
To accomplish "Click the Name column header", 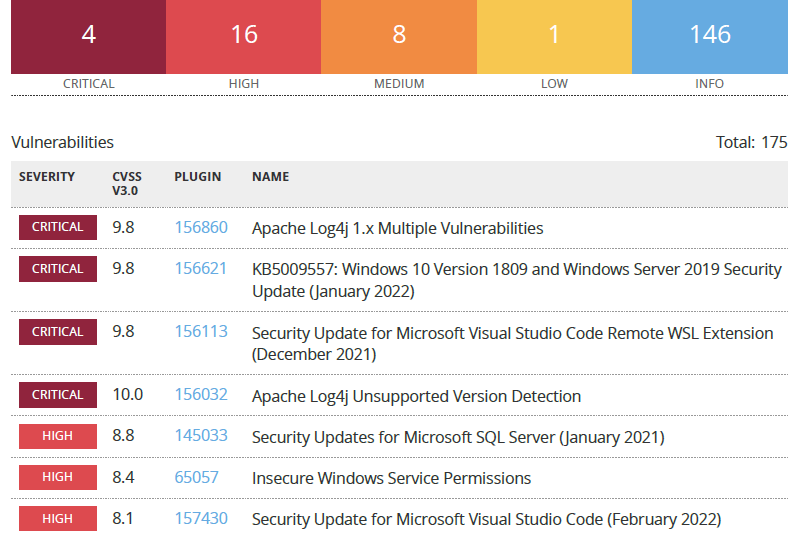I will [270, 177].
